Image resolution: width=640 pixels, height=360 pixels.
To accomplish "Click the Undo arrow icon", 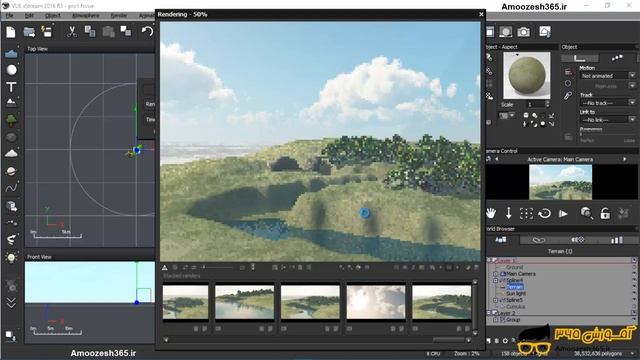I will pos(147,31).
